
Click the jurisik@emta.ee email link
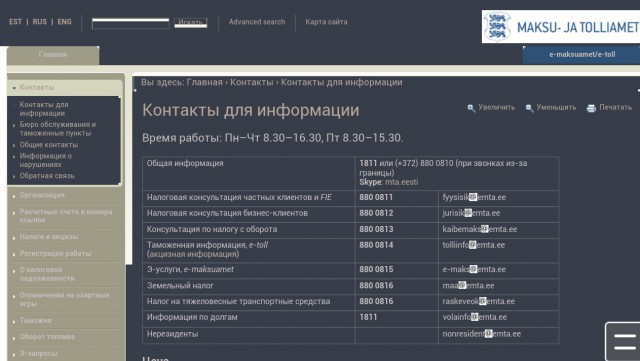[x=471, y=213]
